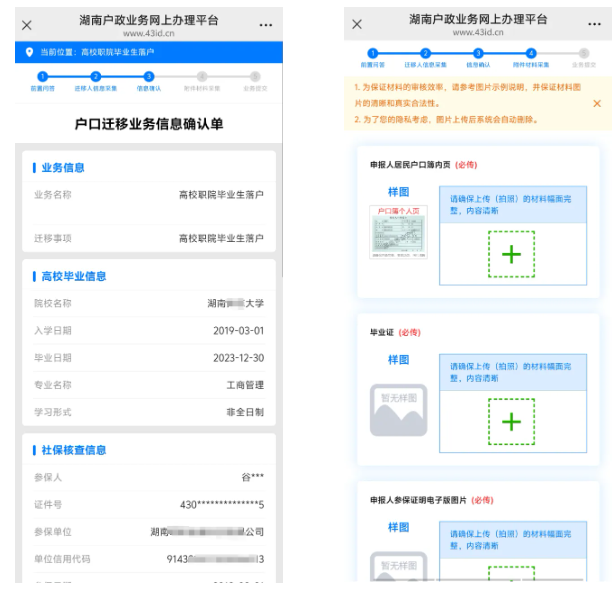The image size is (614, 594).
Task: Go to step 1 前置问答 on left screen
Action: [x=42, y=76]
